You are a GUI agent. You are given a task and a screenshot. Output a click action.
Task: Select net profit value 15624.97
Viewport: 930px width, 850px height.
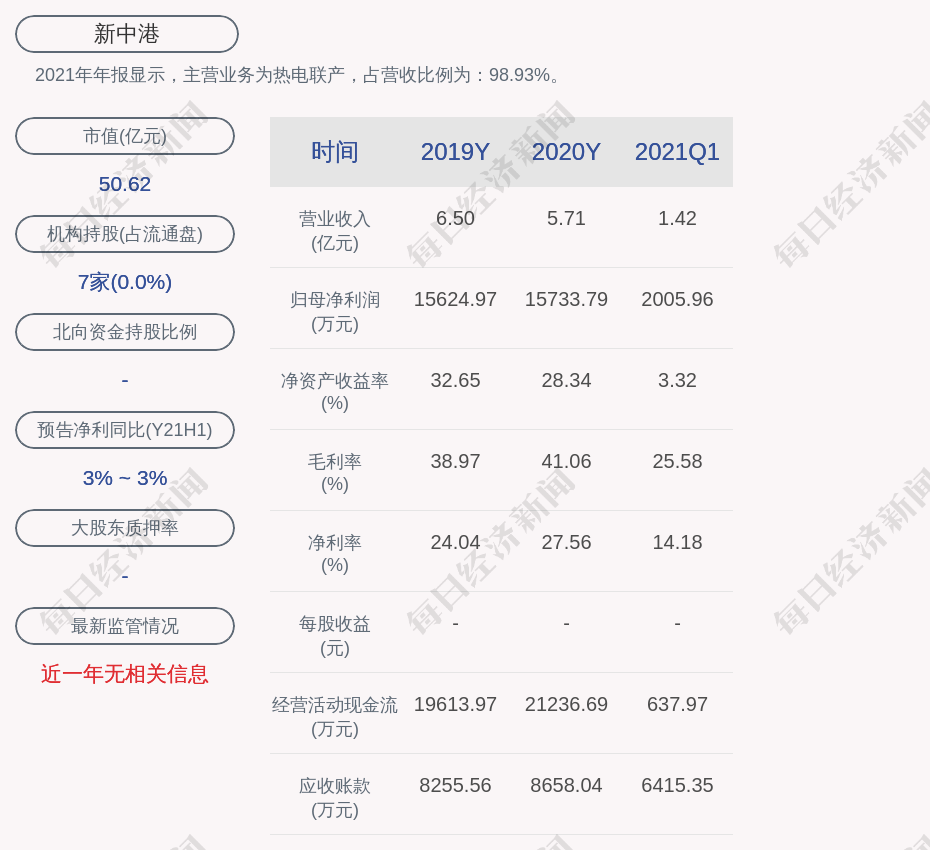point(455,299)
